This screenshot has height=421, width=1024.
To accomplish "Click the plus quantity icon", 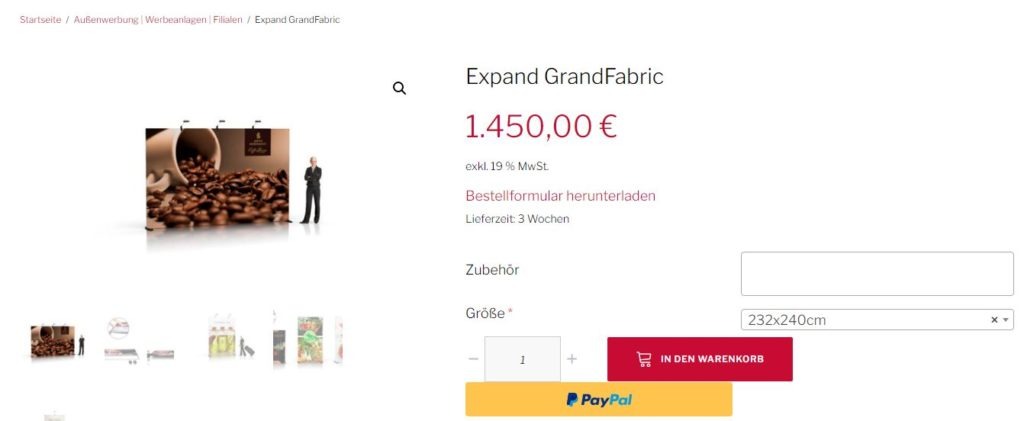I will 571,359.
